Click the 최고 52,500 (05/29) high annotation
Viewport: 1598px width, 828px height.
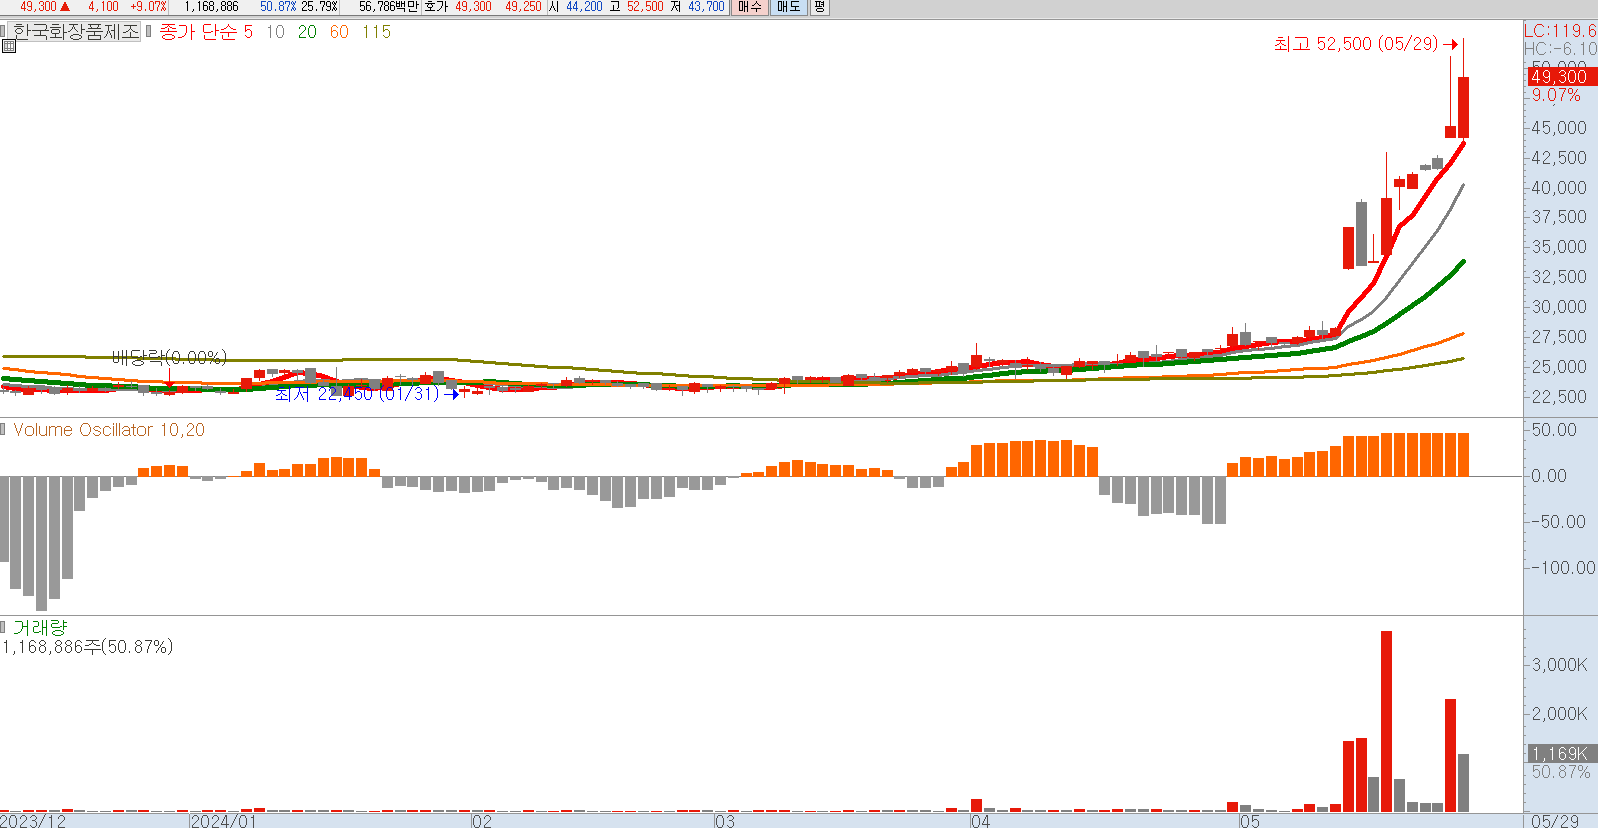pos(1365,44)
